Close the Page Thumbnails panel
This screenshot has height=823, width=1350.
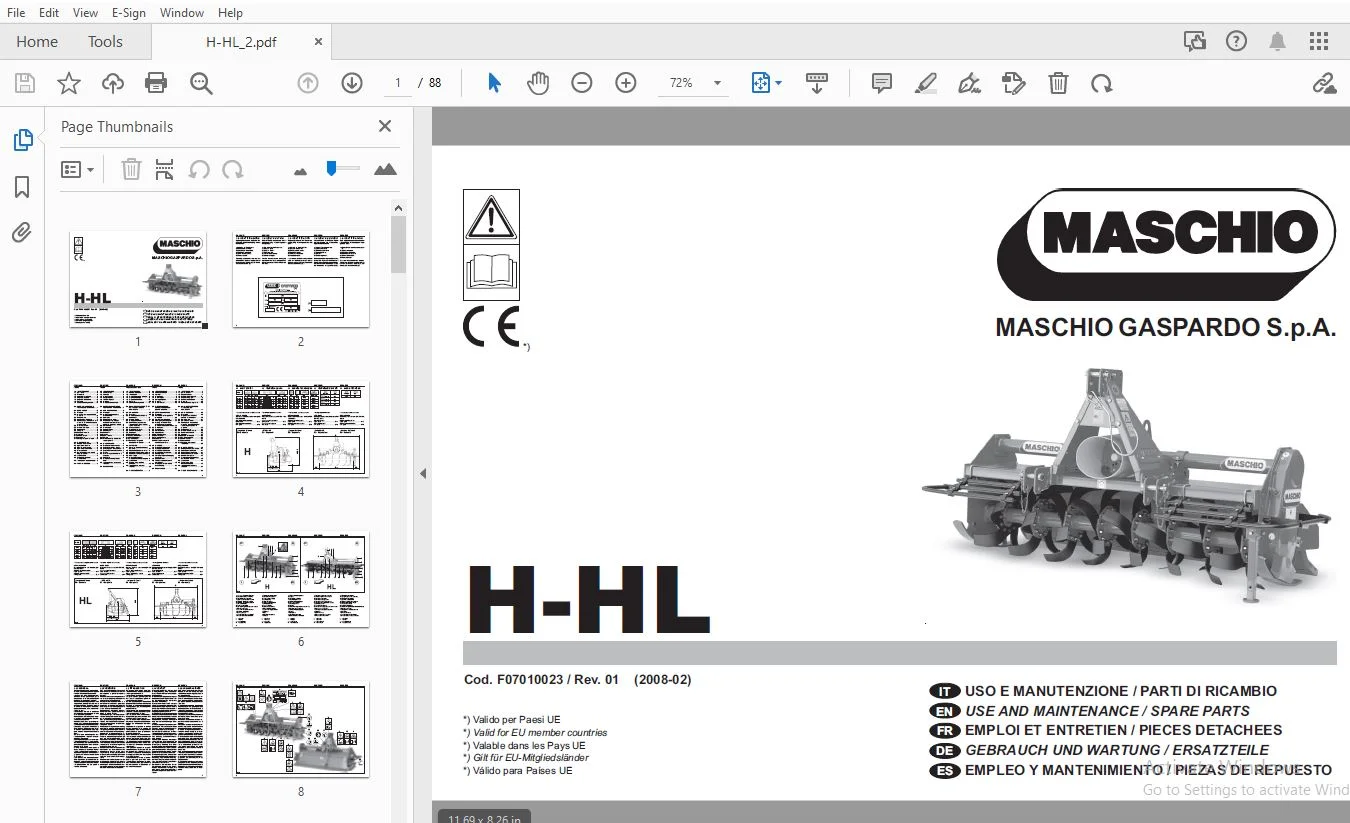385,126
